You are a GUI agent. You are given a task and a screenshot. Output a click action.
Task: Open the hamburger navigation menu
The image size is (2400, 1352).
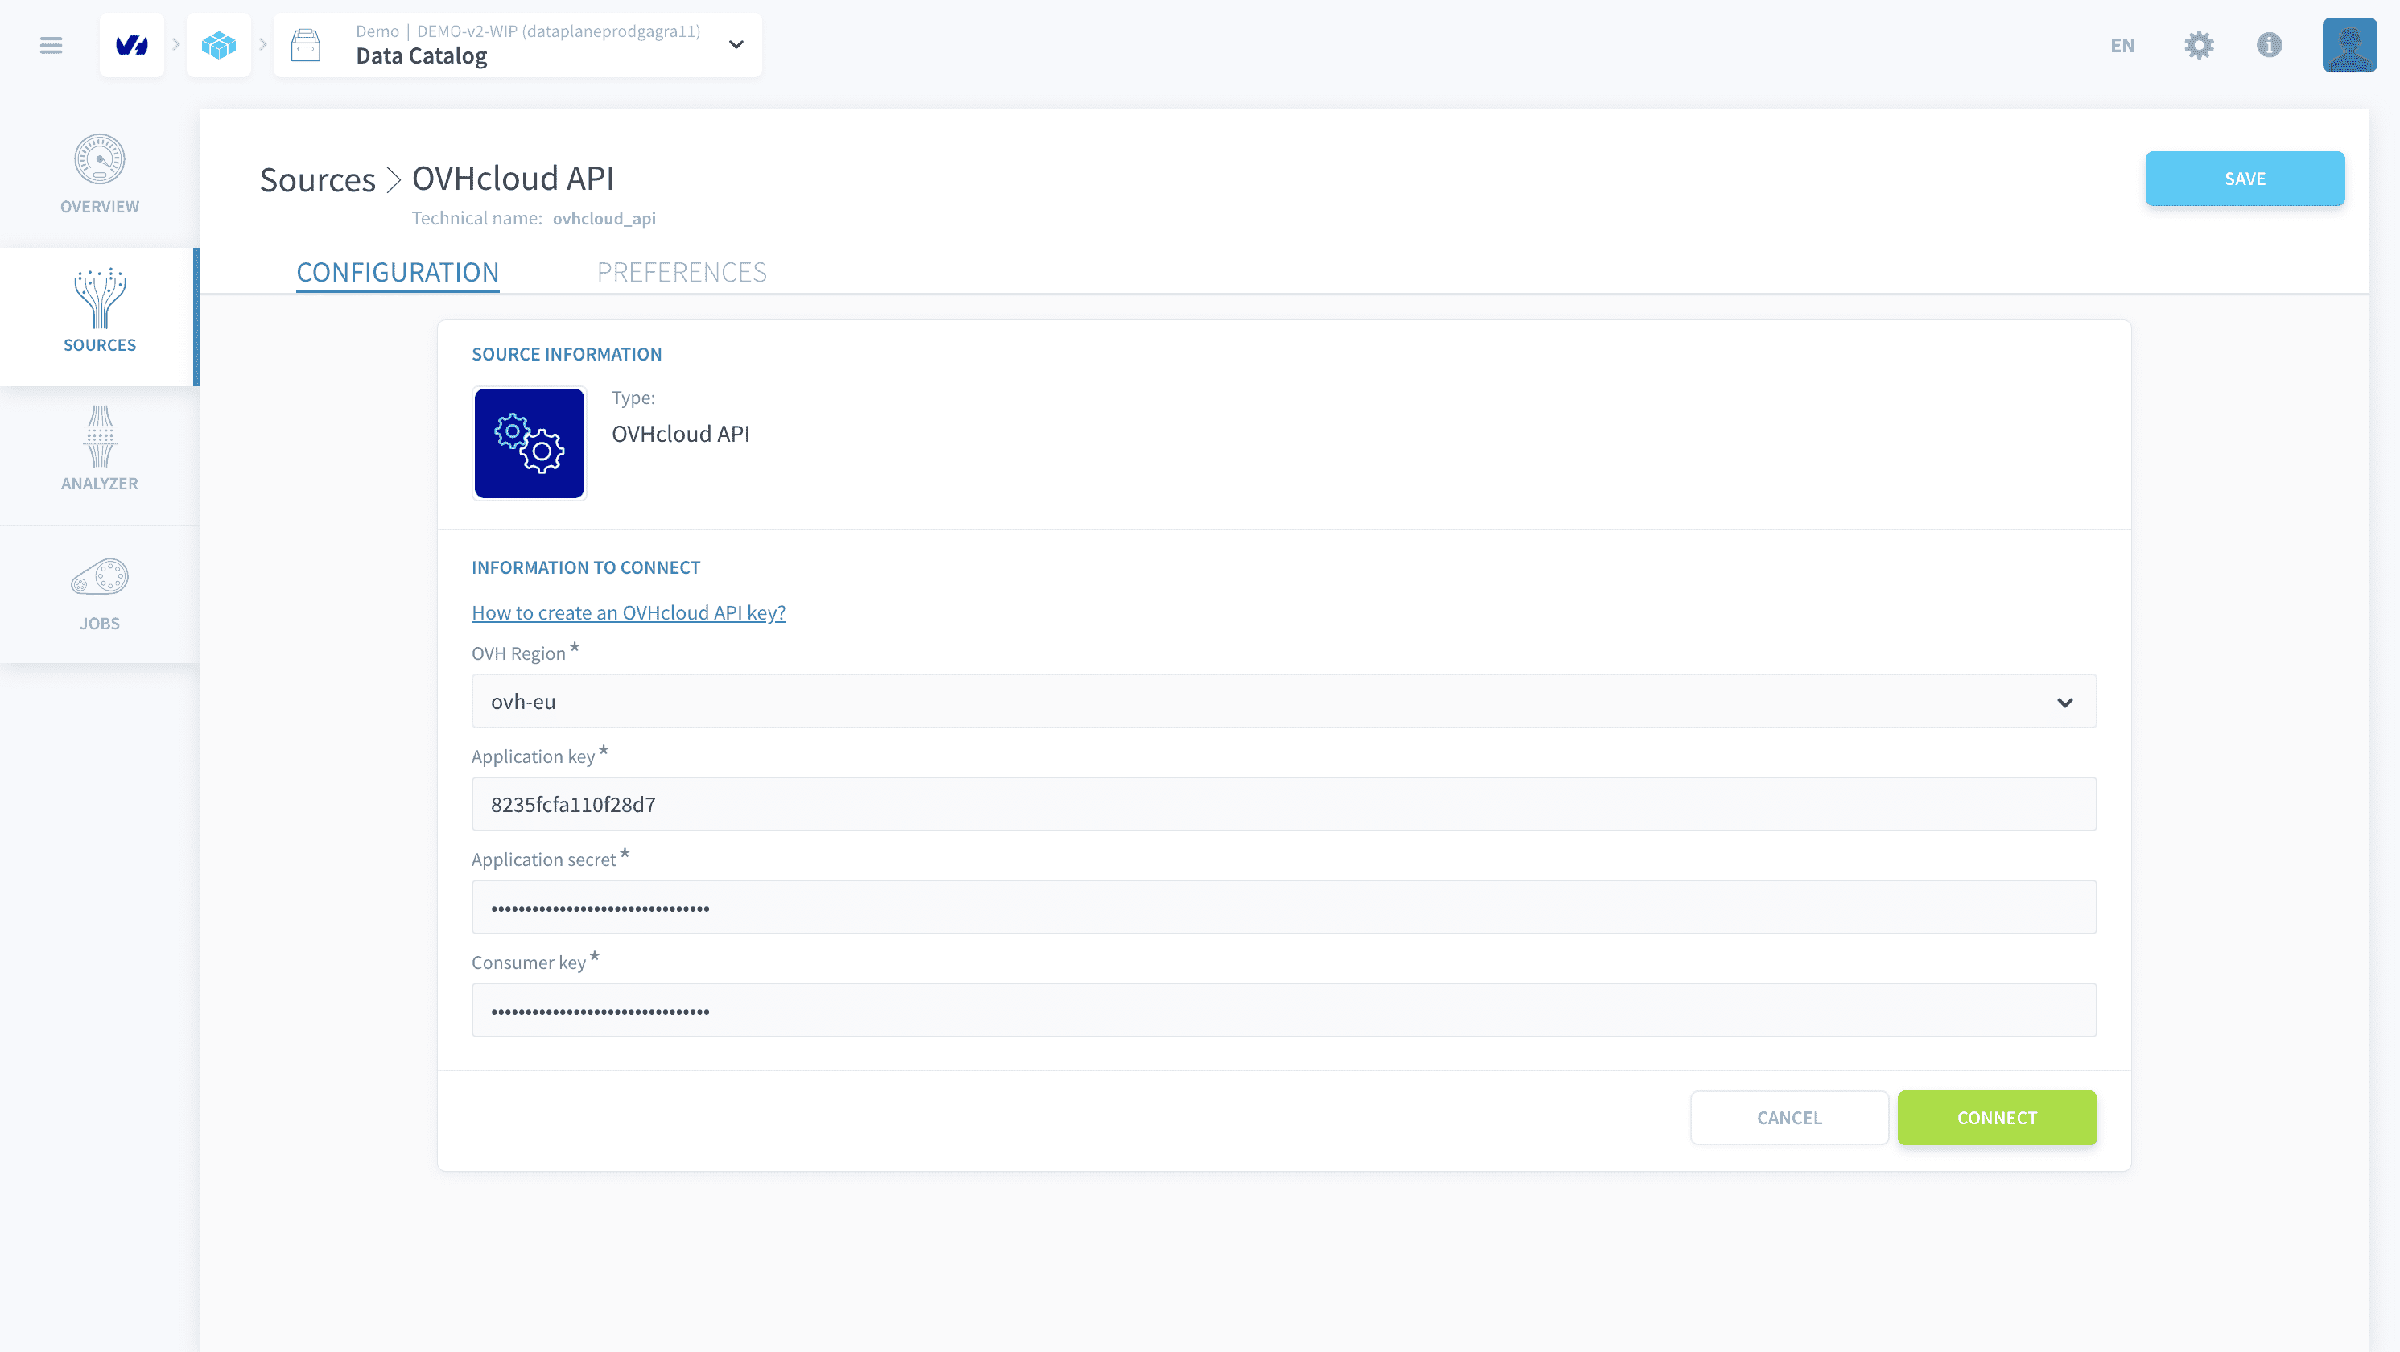tap(51, 45)
